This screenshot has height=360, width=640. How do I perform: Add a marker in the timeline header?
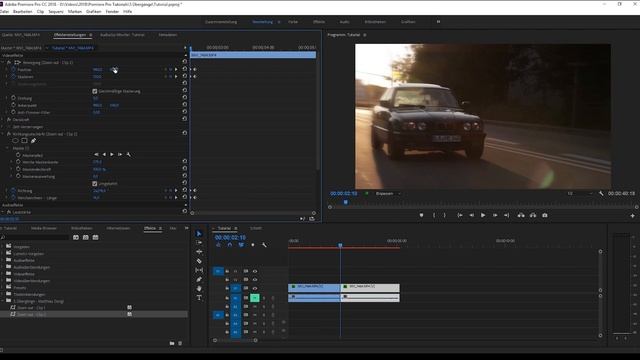point(253,245)
